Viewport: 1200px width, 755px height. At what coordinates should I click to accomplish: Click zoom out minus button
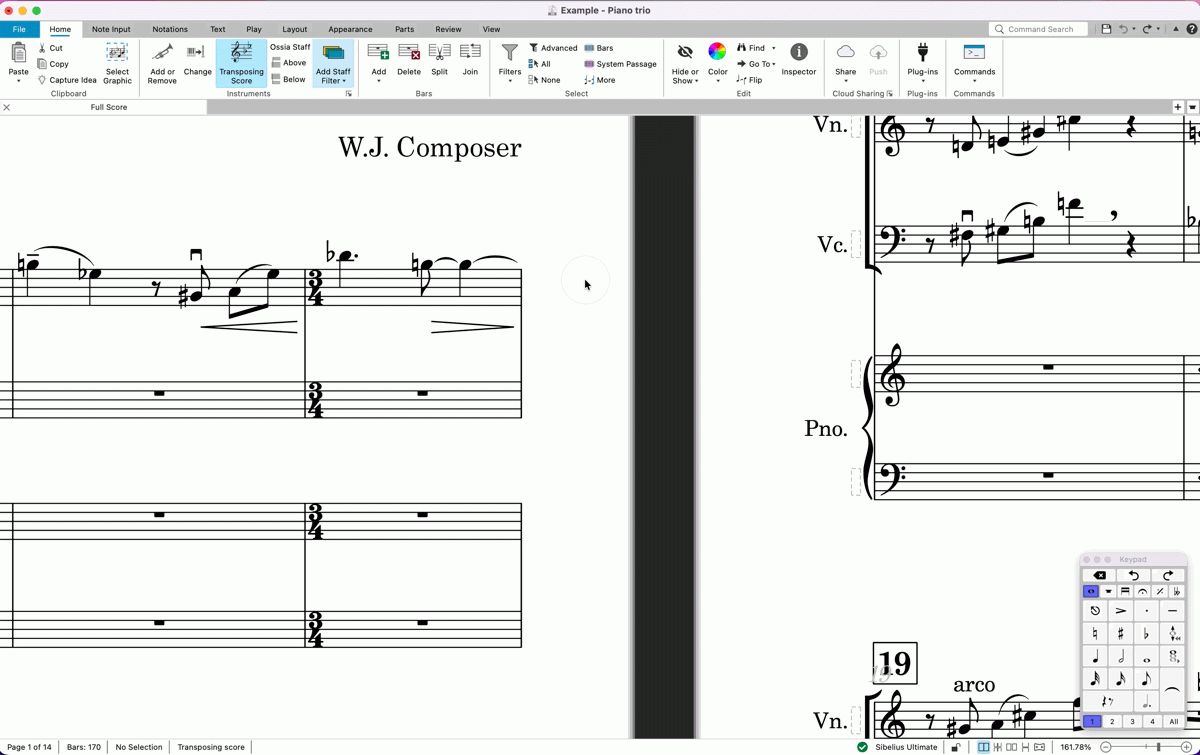1106,747
